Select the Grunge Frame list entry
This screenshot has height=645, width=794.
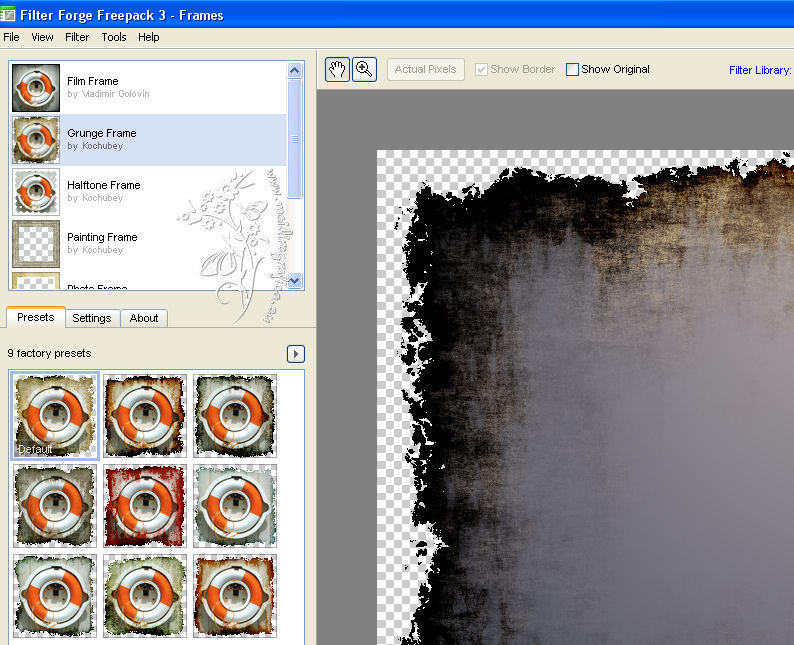(x=148, y=140)
